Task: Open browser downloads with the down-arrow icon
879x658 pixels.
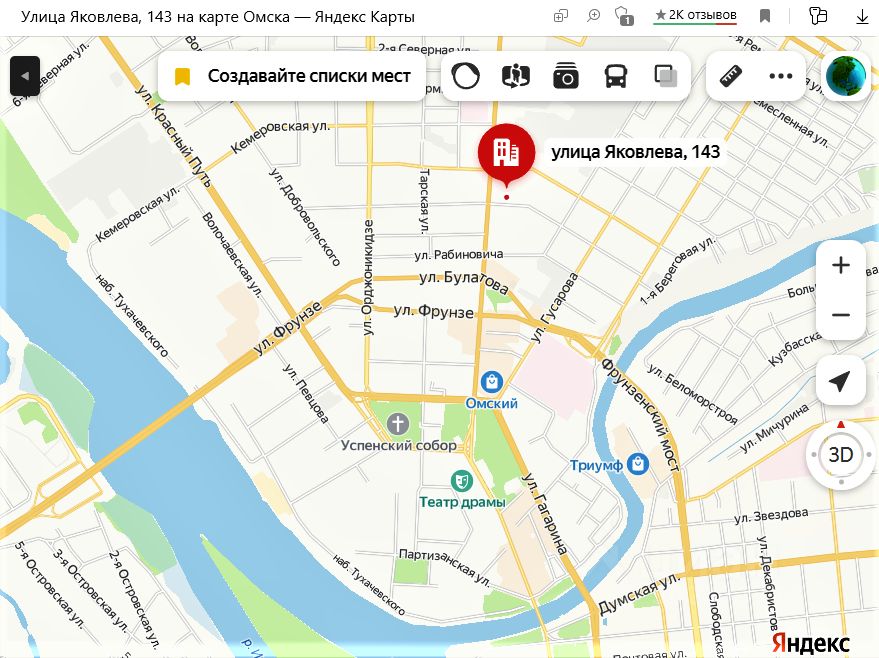Action: point(862,16)
